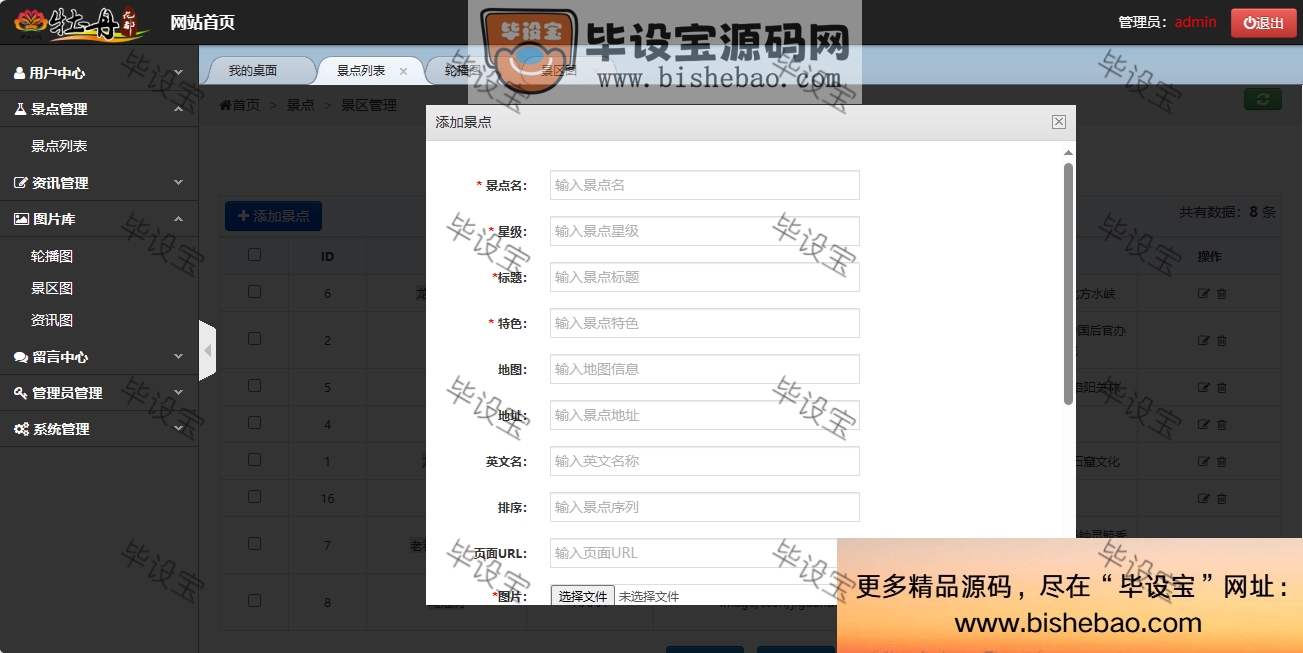Check the checkbox for row ID 7
The width and height of the screenshot is (1303, 653).
click(254, 544)
